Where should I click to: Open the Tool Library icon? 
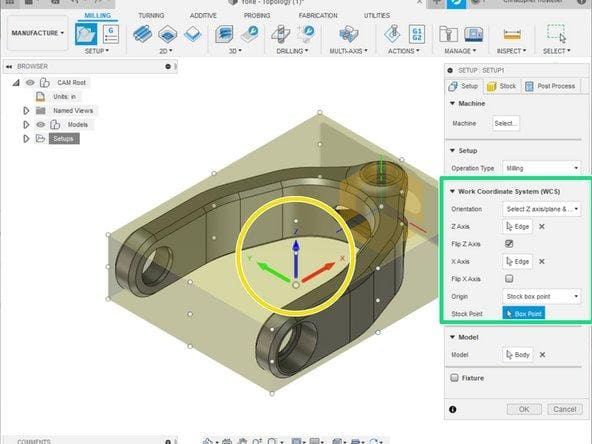tap(448, 34)
